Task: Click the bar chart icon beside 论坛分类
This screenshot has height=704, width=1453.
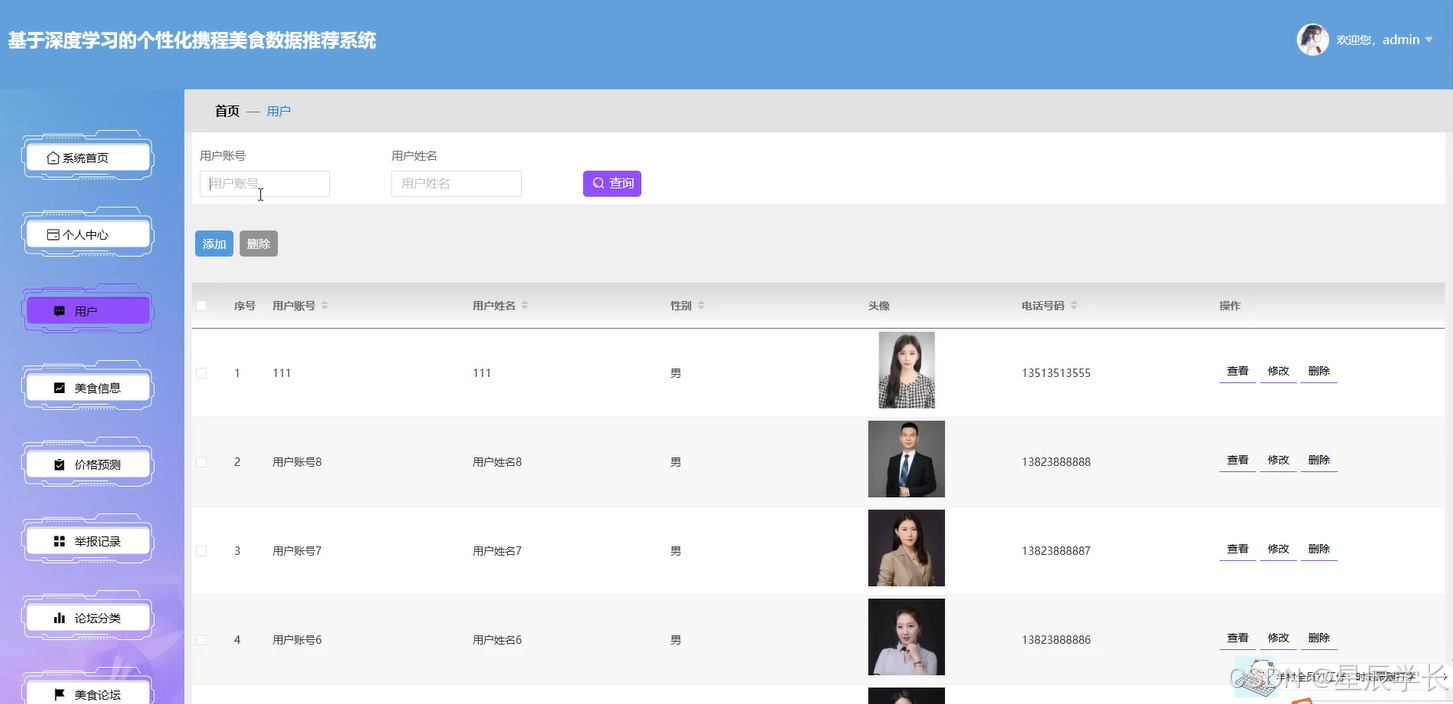Action: click(x=59, y=618)
